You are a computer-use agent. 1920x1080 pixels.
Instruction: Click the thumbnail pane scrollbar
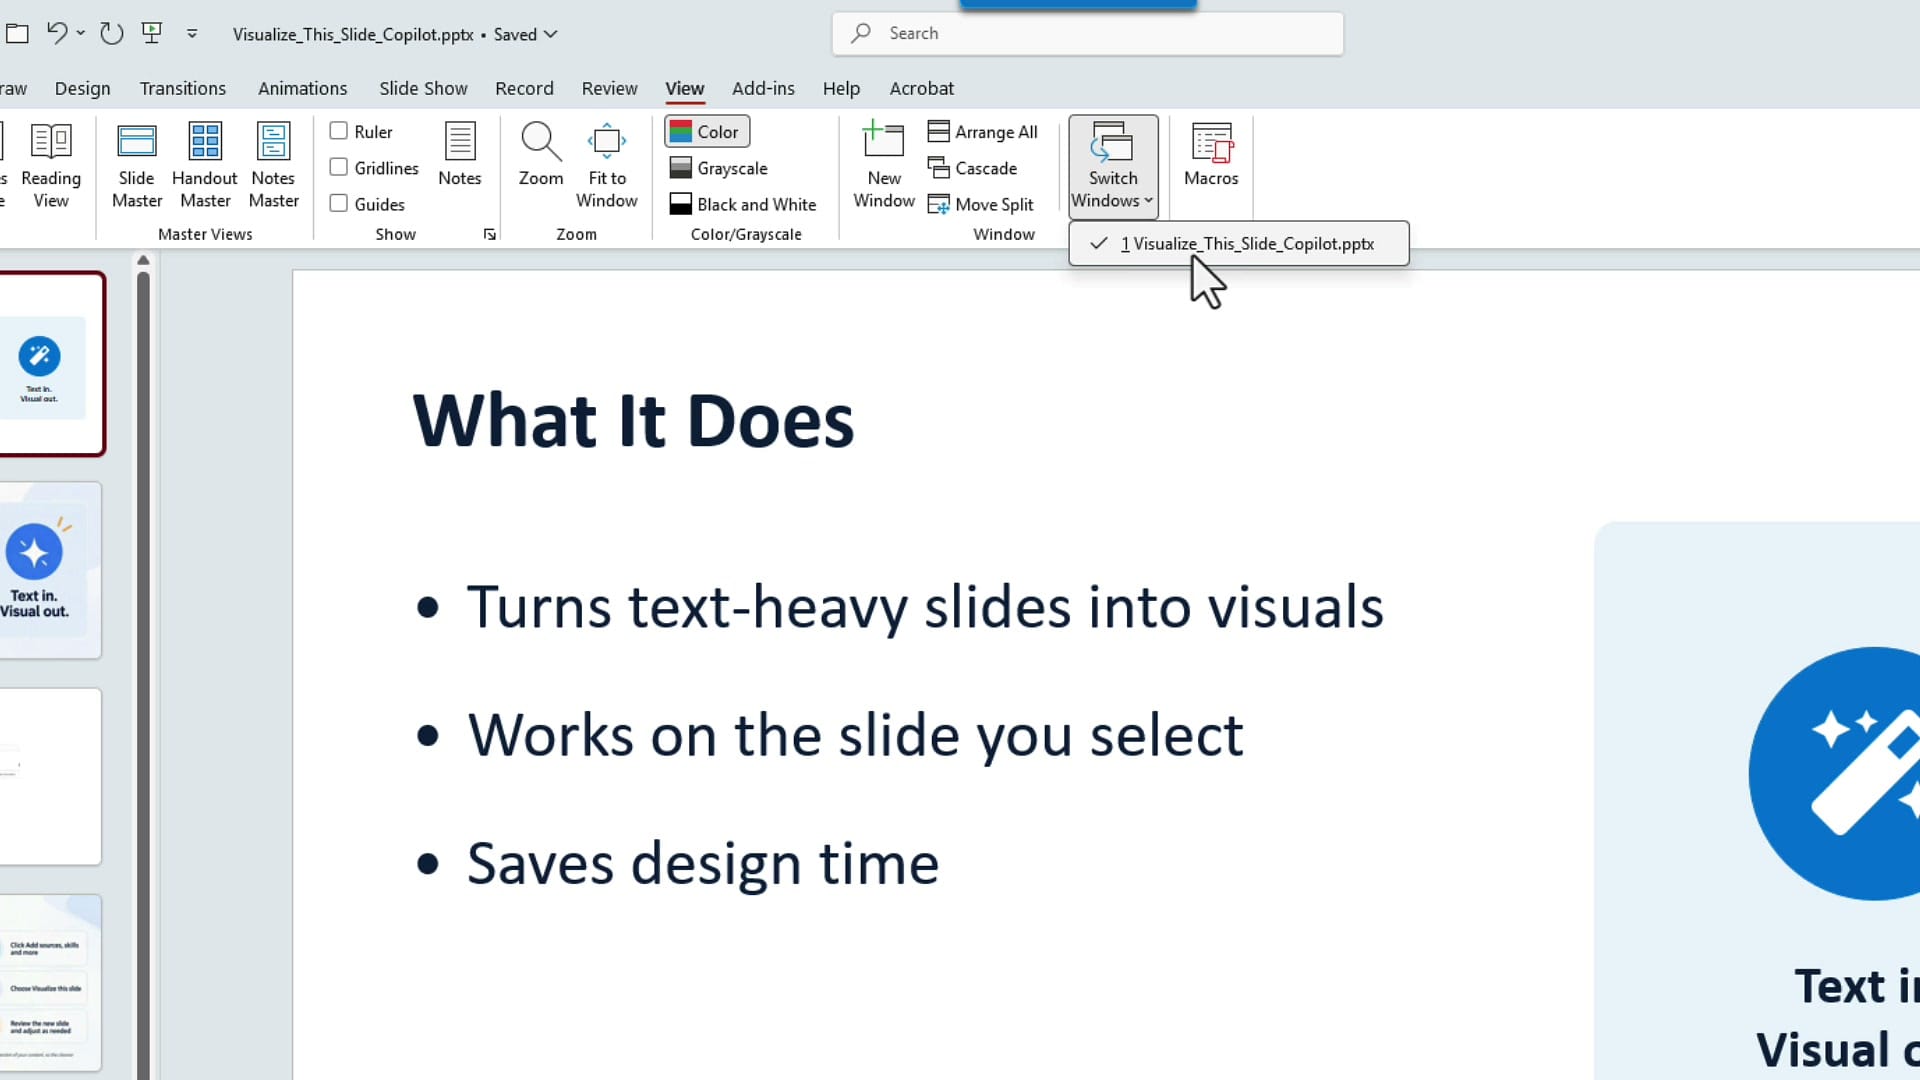(x=143, y=675)
